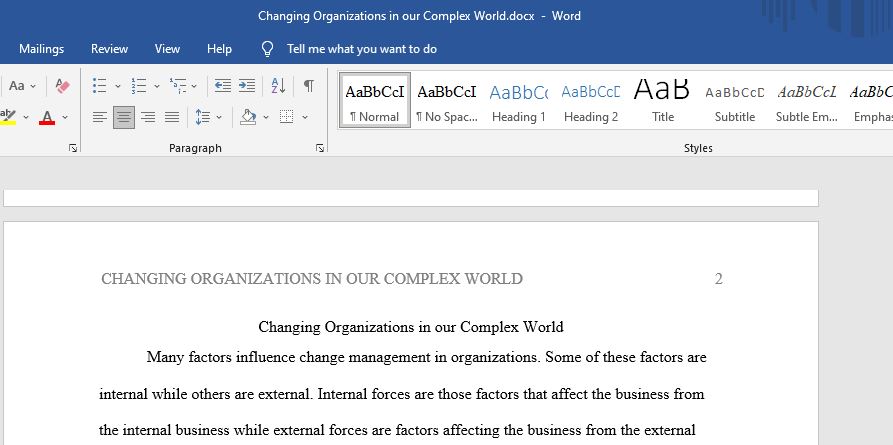Viewport: 893px width, 445px height.
Task: Click the lightbulb Tell Me icon
Action: pyautogui.click(x=267, y=49)
